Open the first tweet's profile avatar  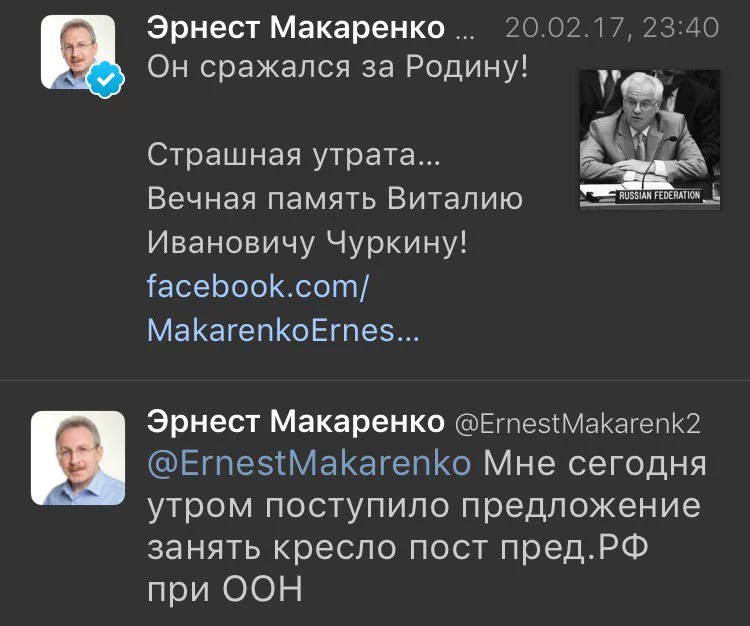pos(75,50)
